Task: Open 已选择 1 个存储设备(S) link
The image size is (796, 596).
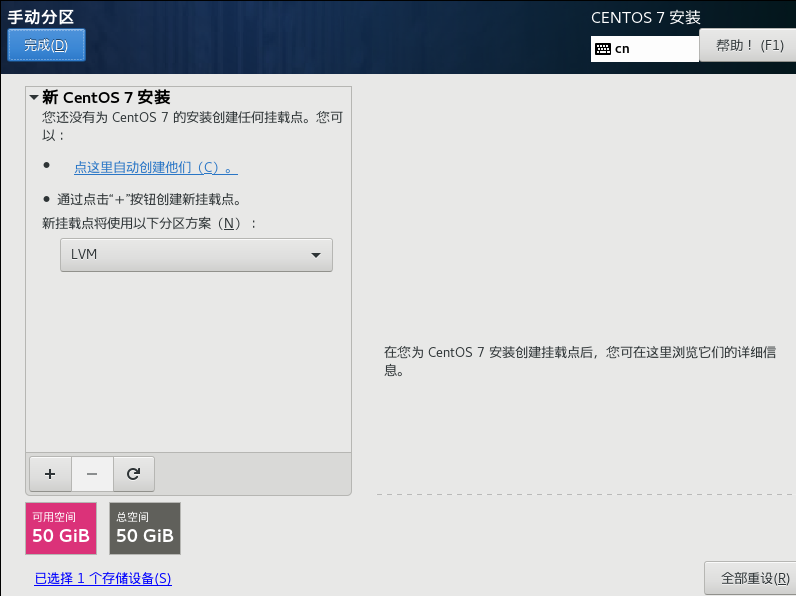Action: click(103, 578)
